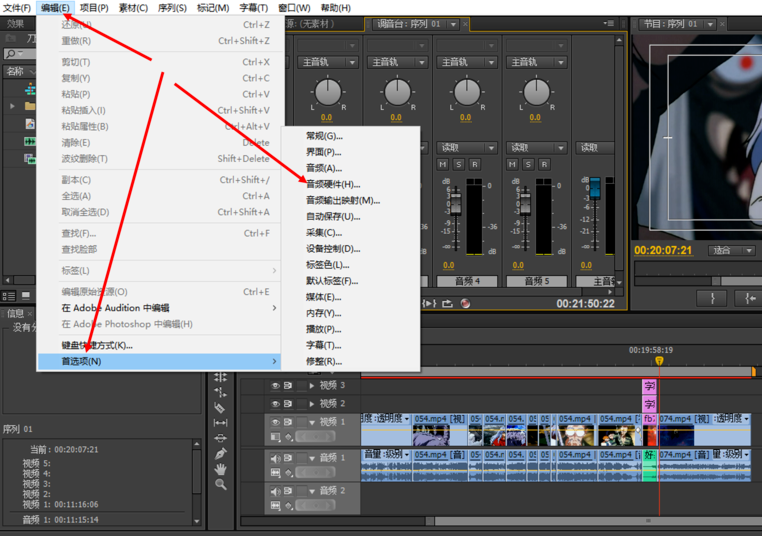Click set display style icon on Audio 1 track
The height and width of the screenshot is (536, 762).
click(x=276, y=472)
